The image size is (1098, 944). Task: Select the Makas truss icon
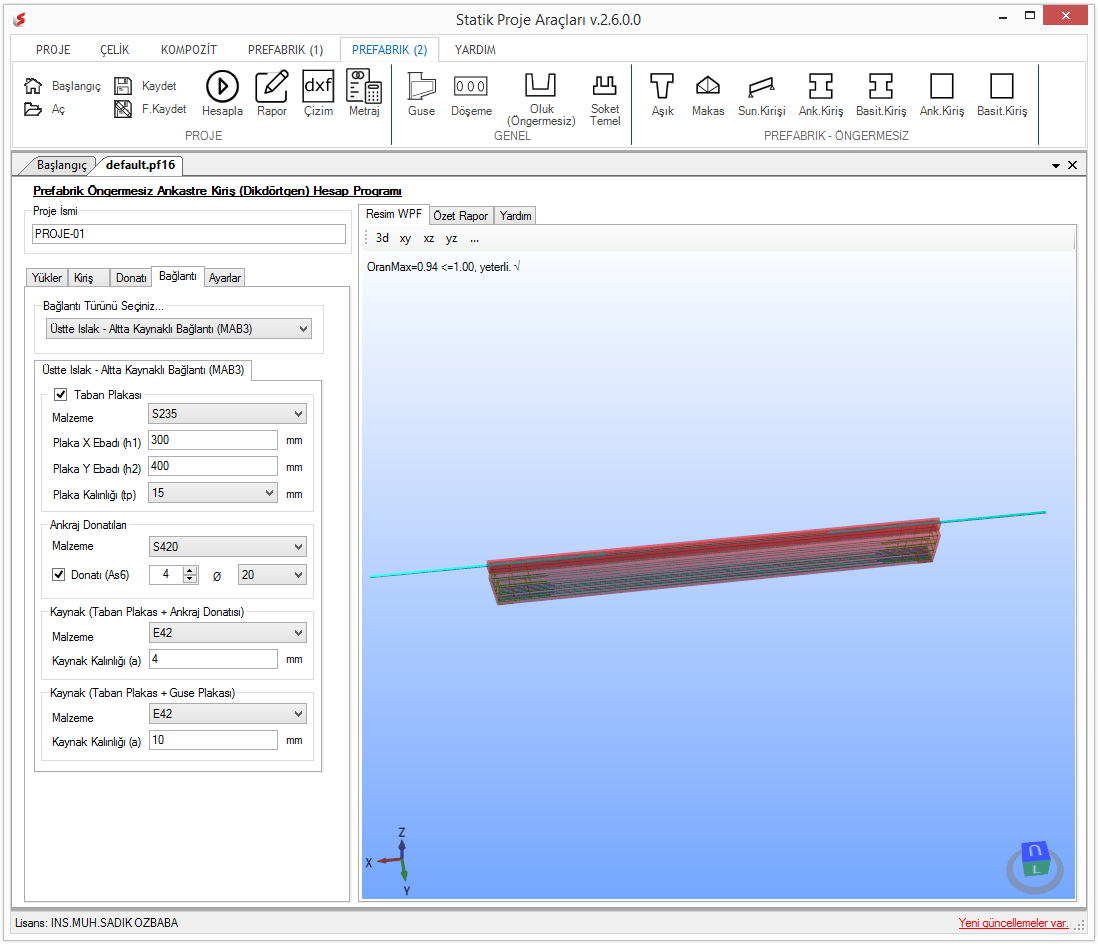tap(708, 85)
